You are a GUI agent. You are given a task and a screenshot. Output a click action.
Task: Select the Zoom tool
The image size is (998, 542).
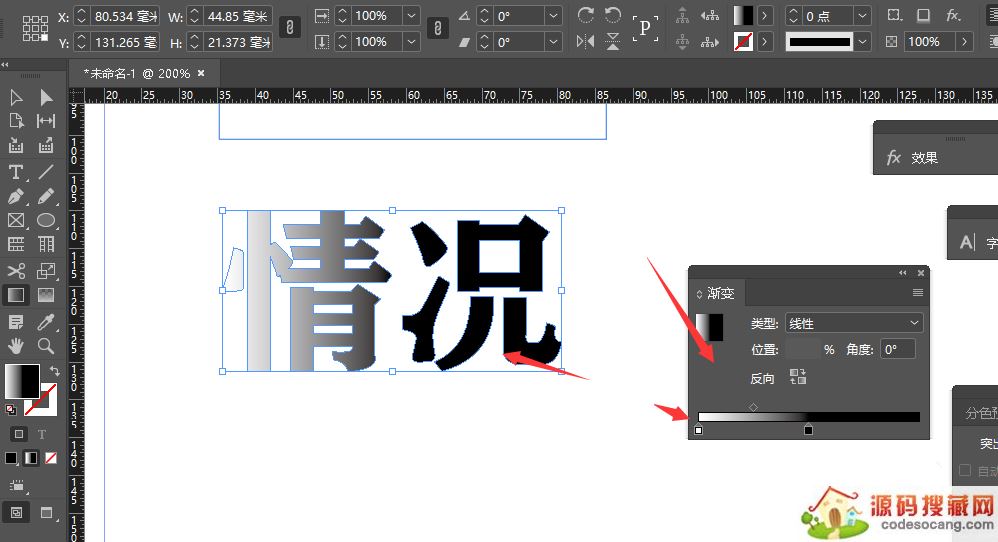[46, 346]
